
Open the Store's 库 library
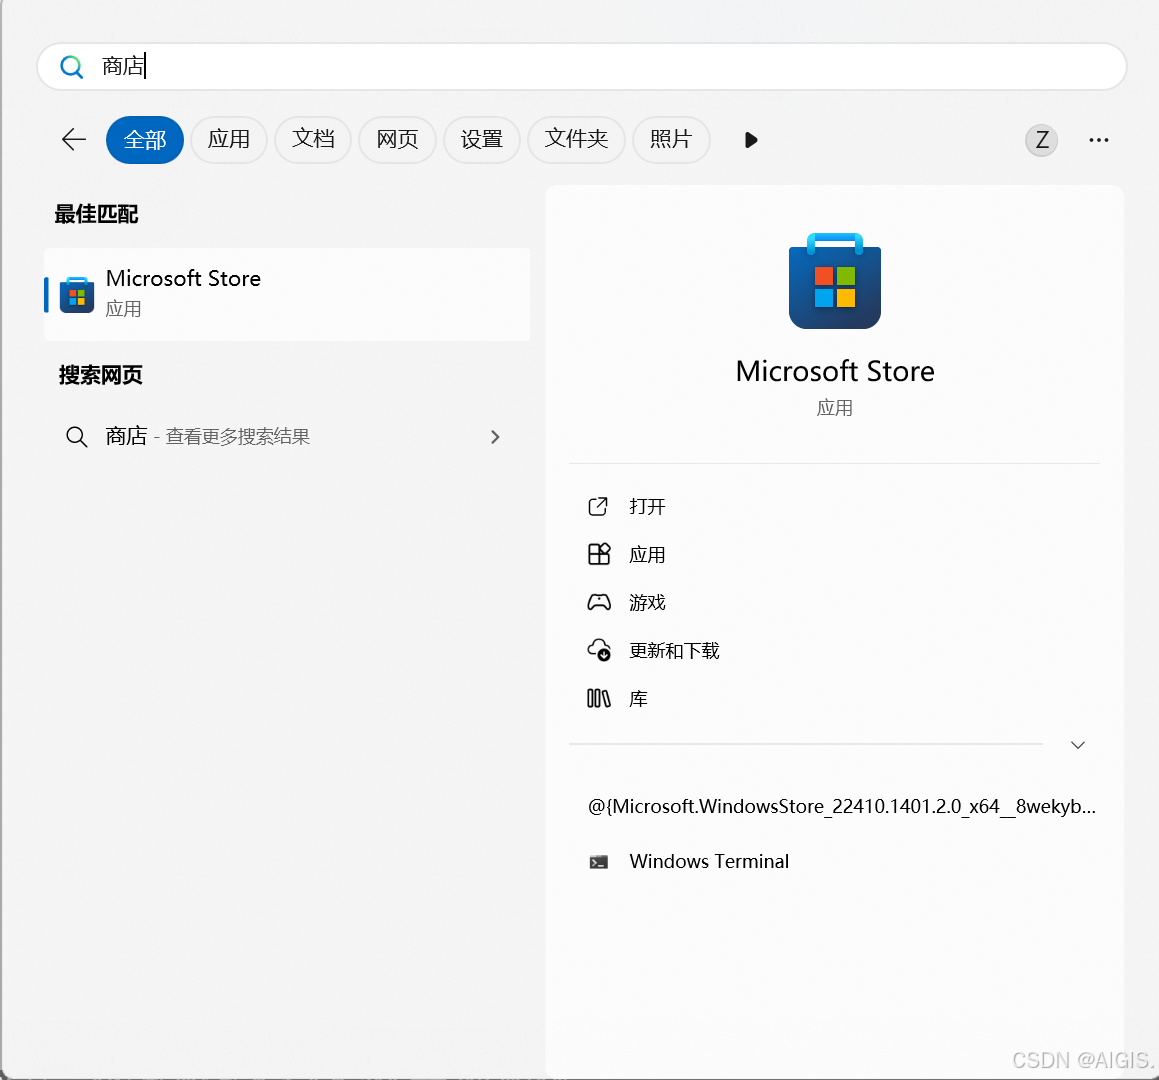click(638, 699)
